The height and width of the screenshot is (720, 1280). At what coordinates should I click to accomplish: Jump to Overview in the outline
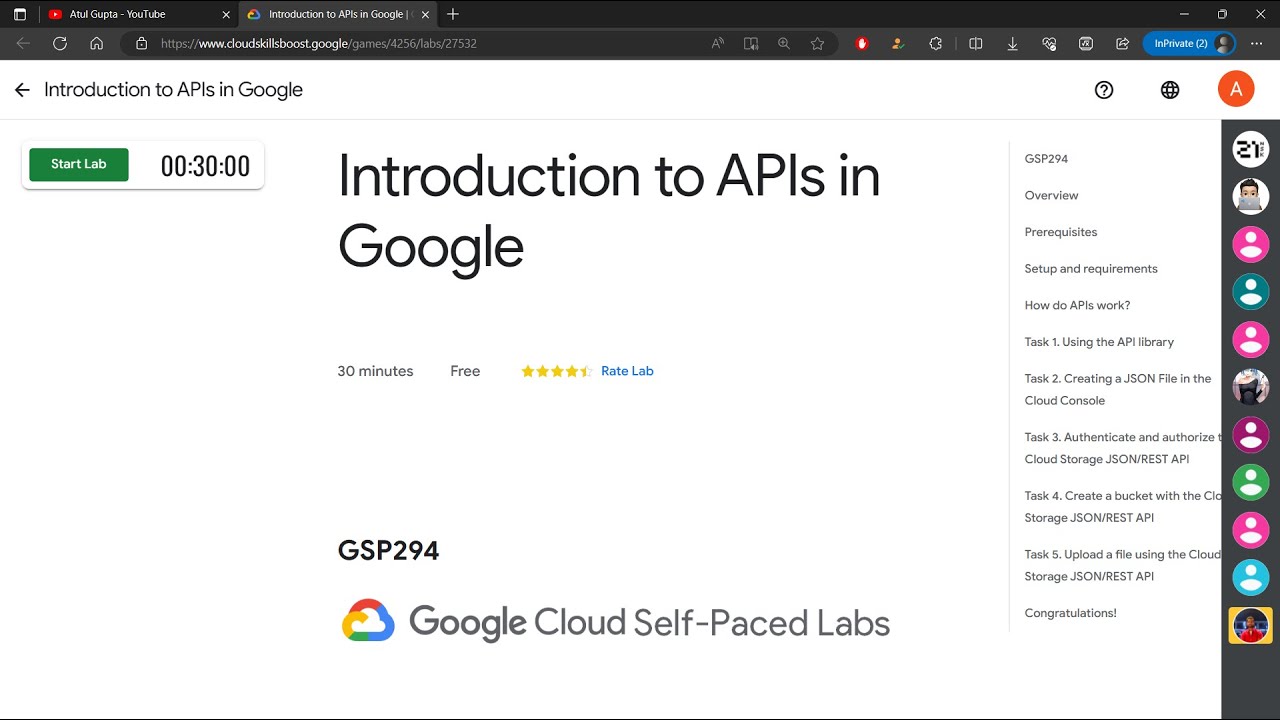pos(1051,196)
